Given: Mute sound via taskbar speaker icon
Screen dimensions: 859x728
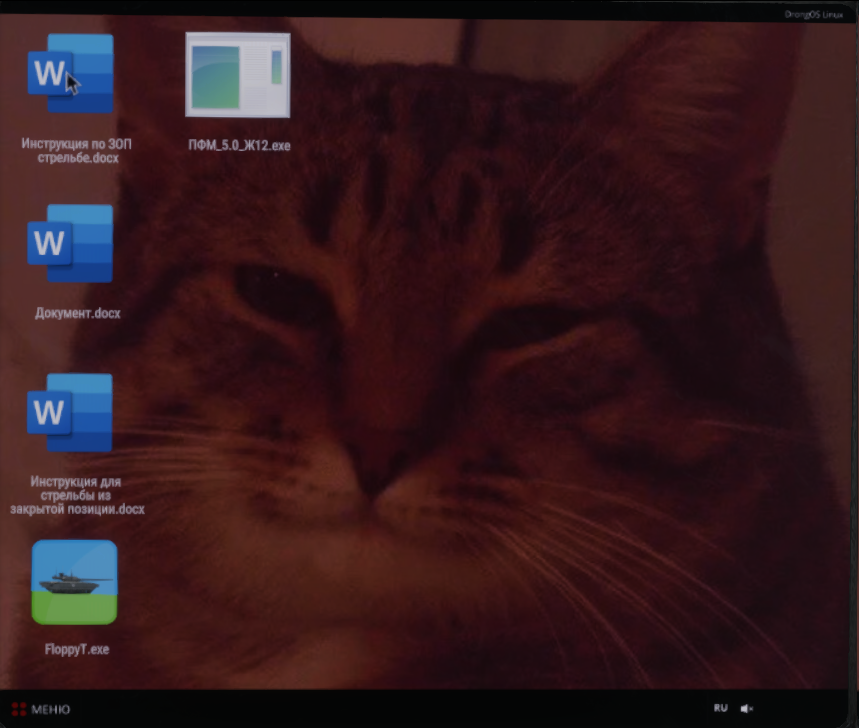Looking at the screenshot, I should coord(746,708).
